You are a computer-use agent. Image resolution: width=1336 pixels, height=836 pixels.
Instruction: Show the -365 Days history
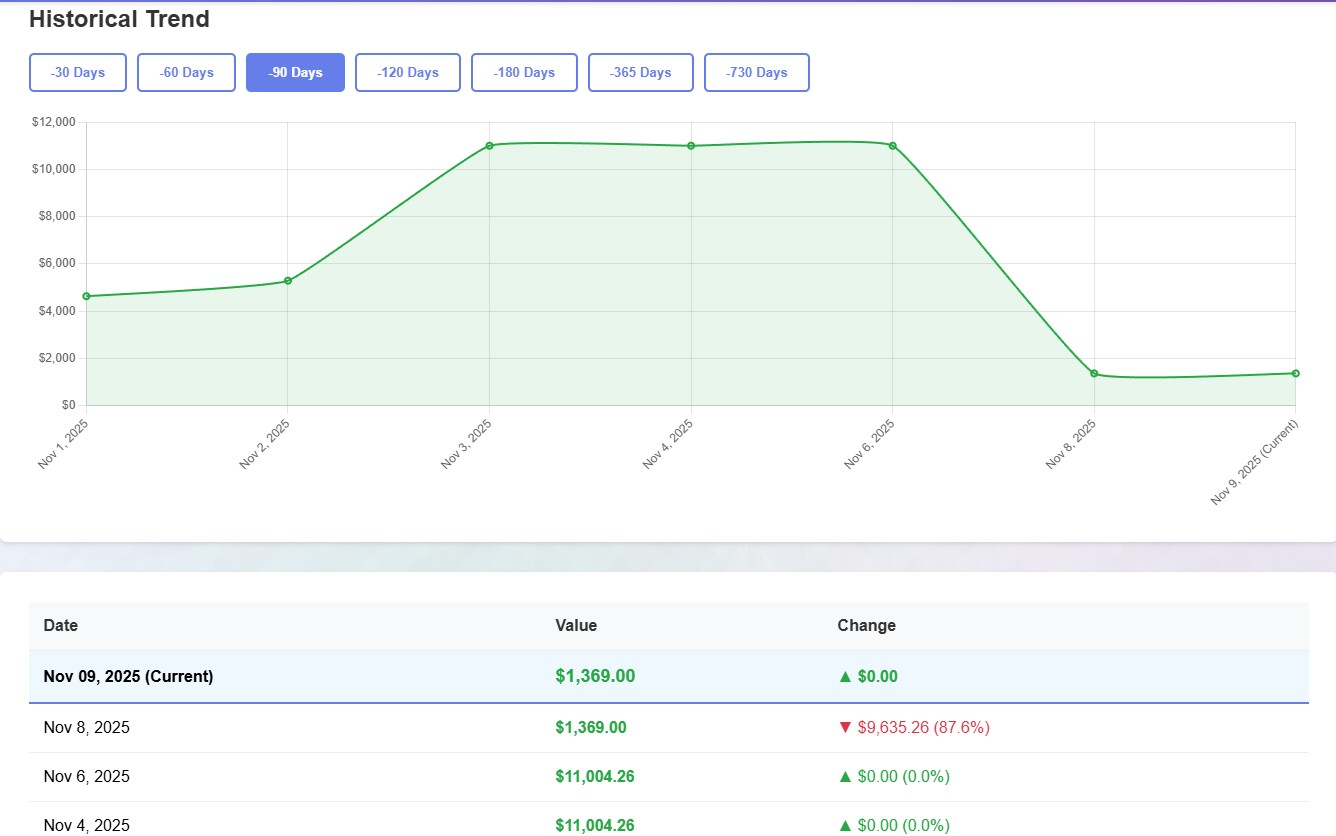[640, 73]
